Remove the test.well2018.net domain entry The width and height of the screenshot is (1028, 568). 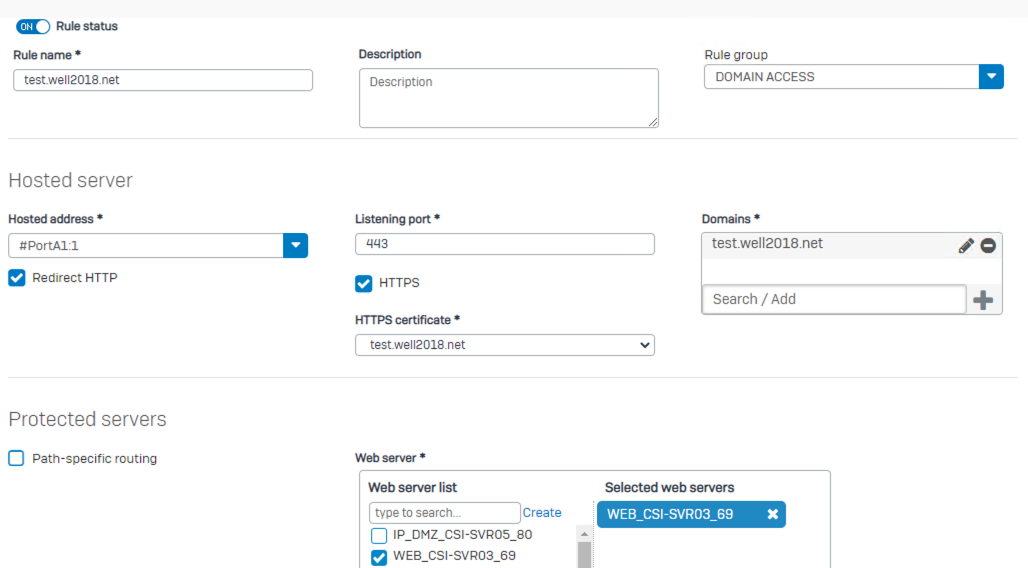(988, 246)
